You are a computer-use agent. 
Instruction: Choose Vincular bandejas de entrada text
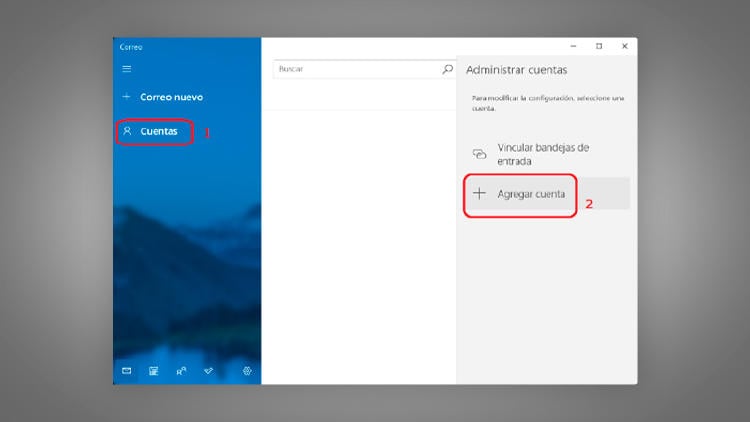coord(543,154)
